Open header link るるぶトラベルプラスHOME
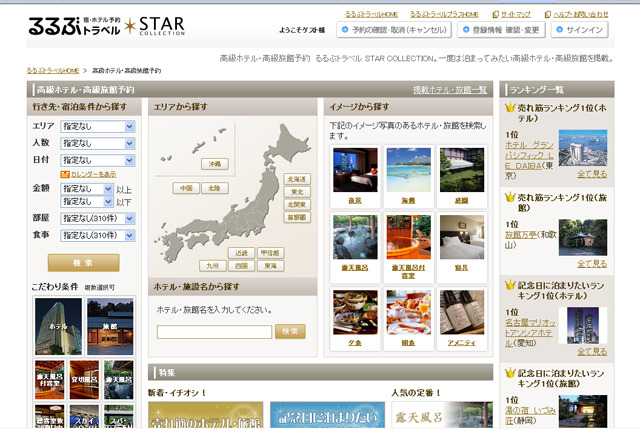The image size is (640, 429). (444, 14)
